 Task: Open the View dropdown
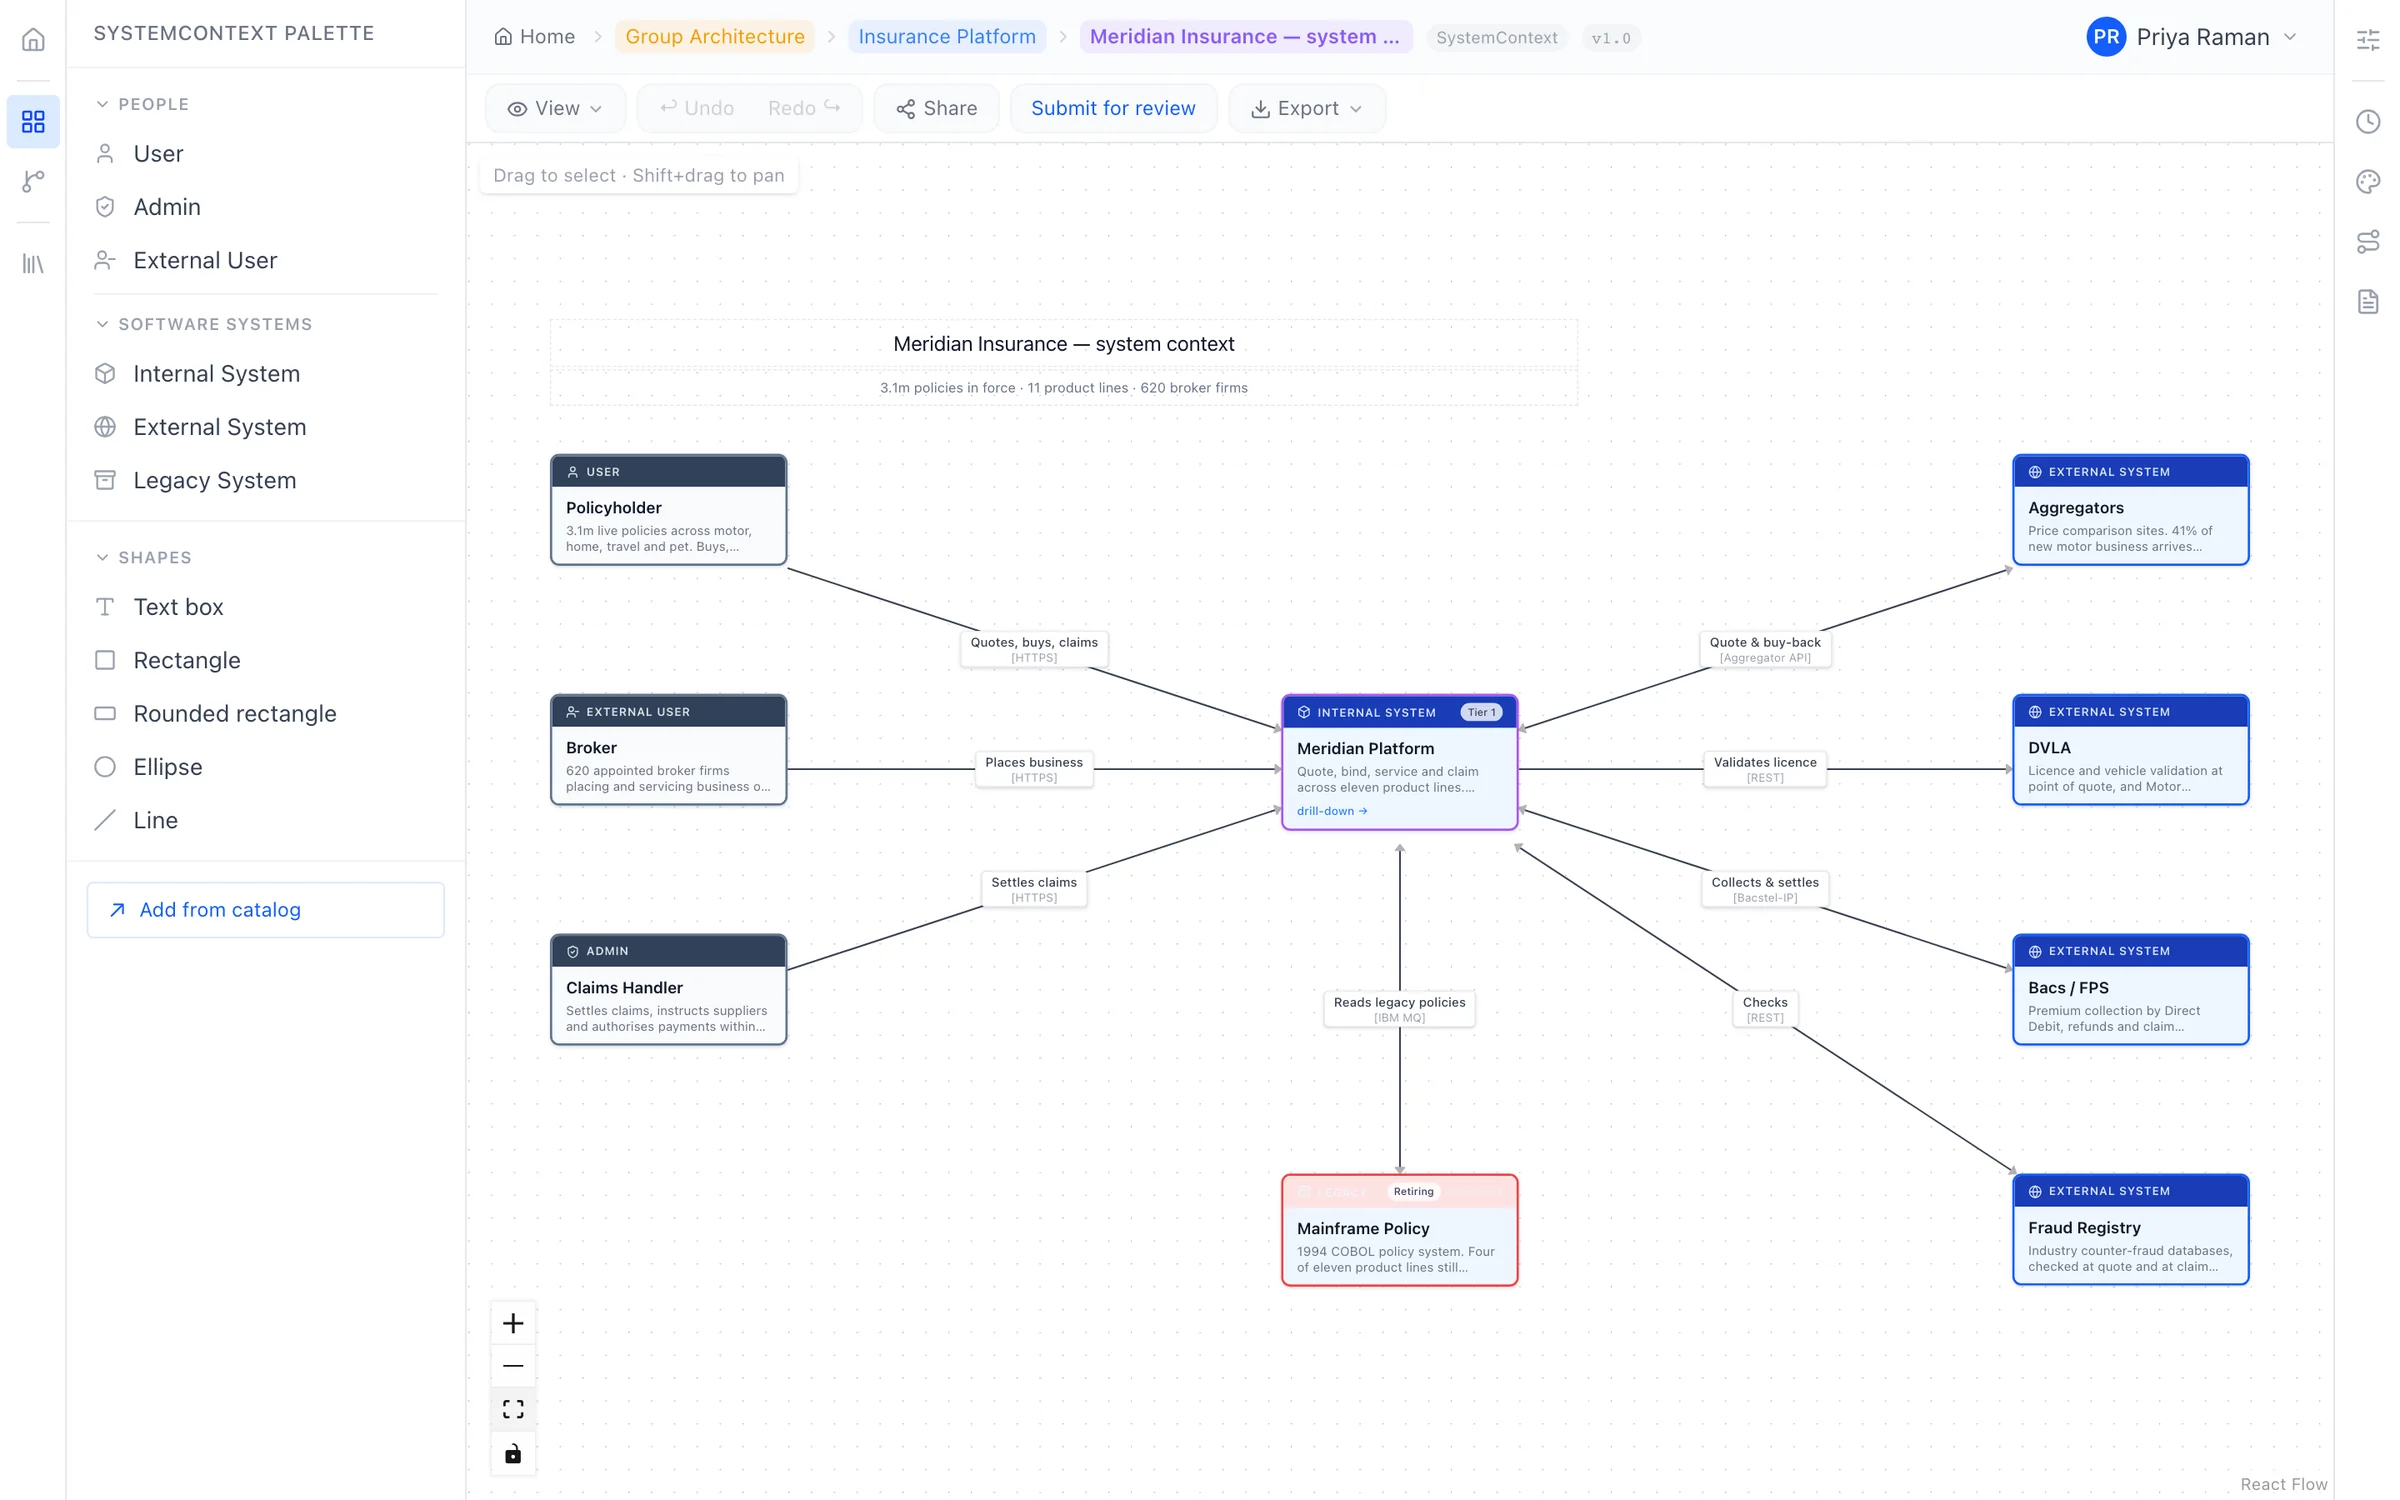point(555,108)
